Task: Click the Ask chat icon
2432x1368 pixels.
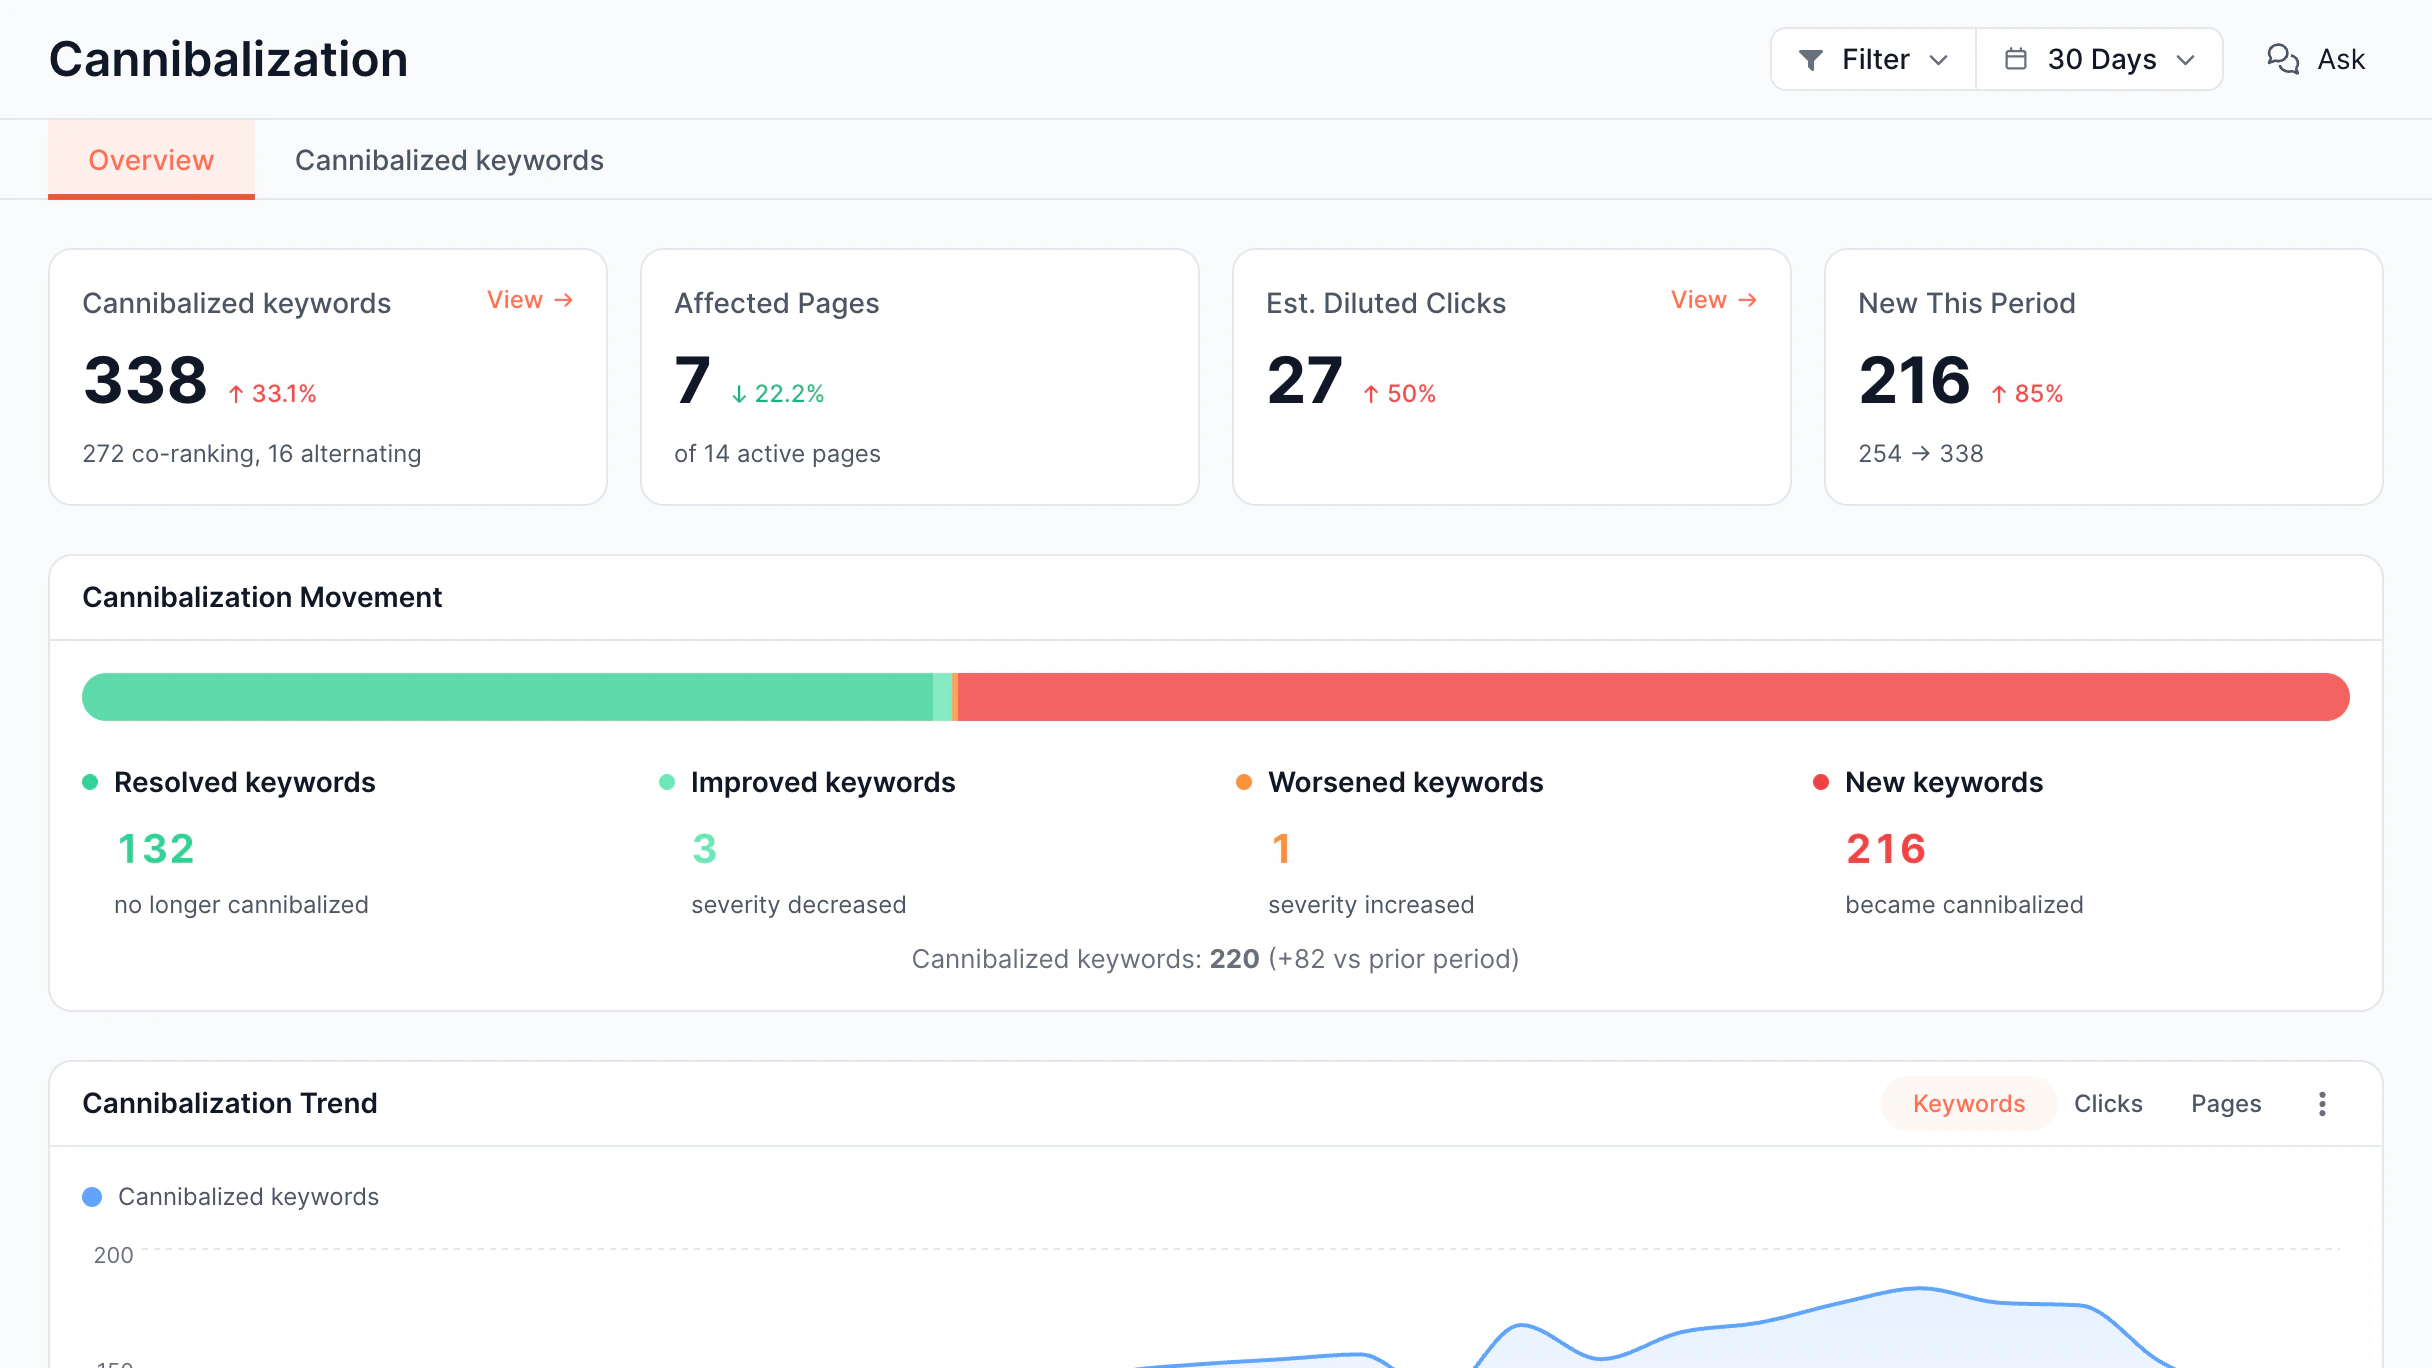Action: point(2282,59)
